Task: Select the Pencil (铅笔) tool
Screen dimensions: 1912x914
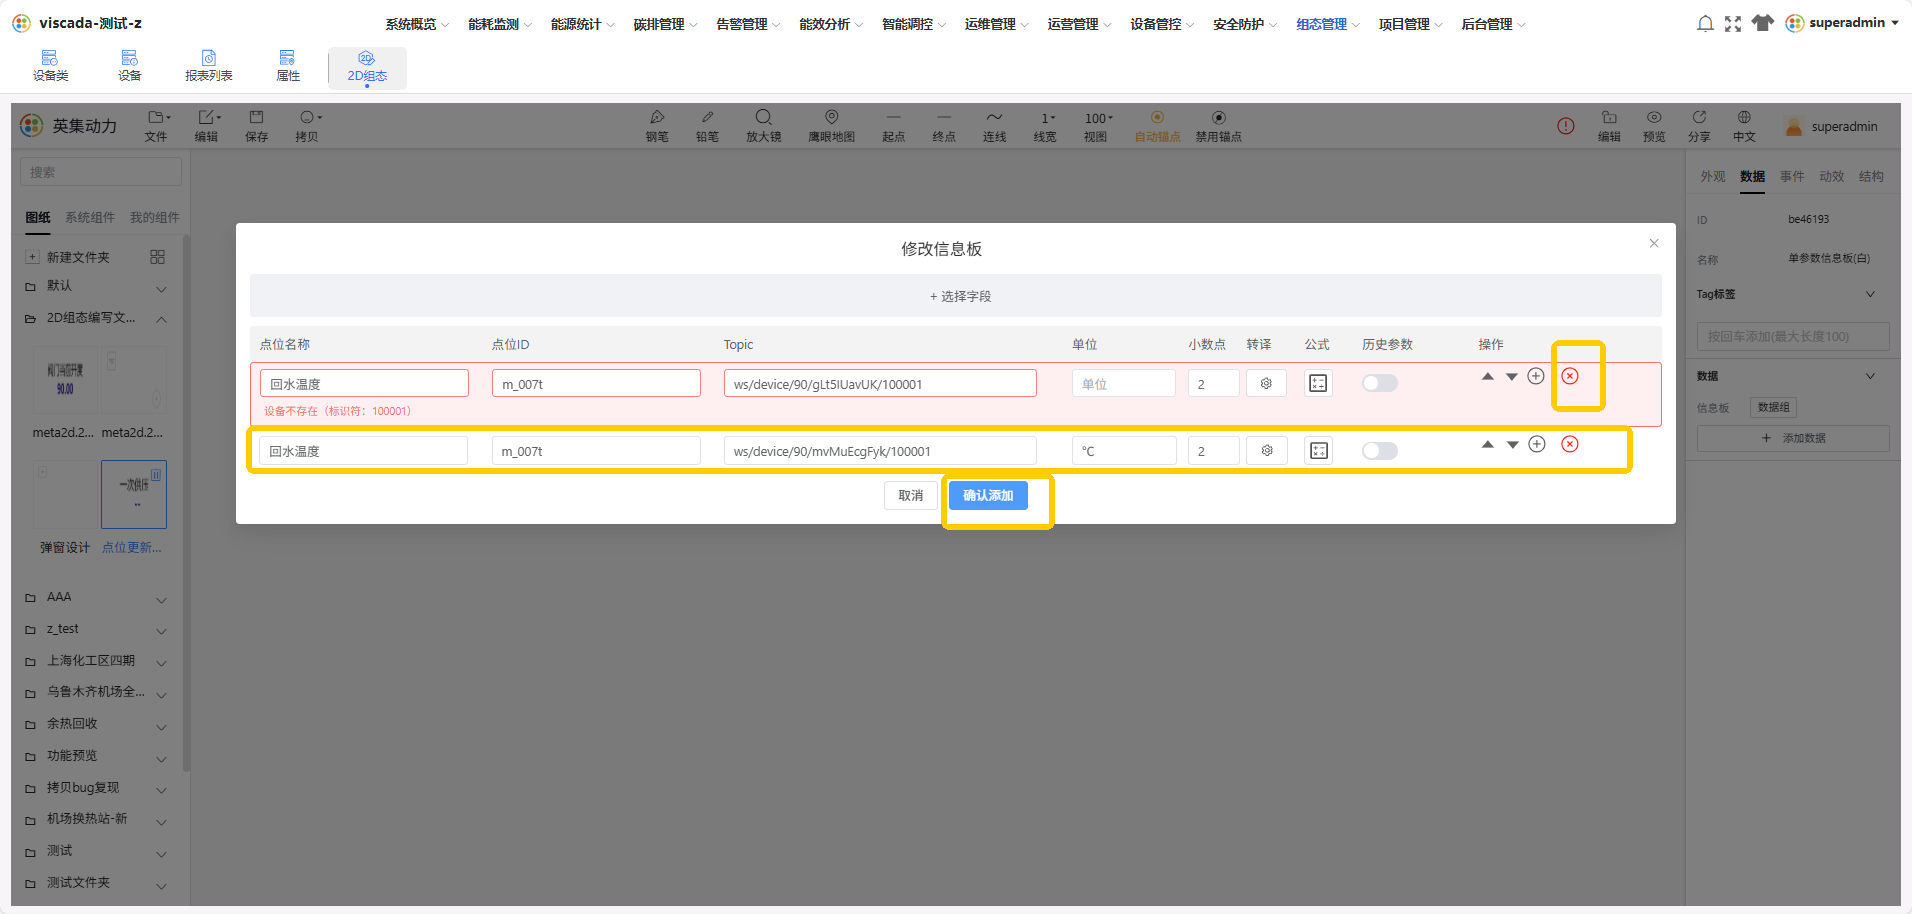Action: click(707, 126)
